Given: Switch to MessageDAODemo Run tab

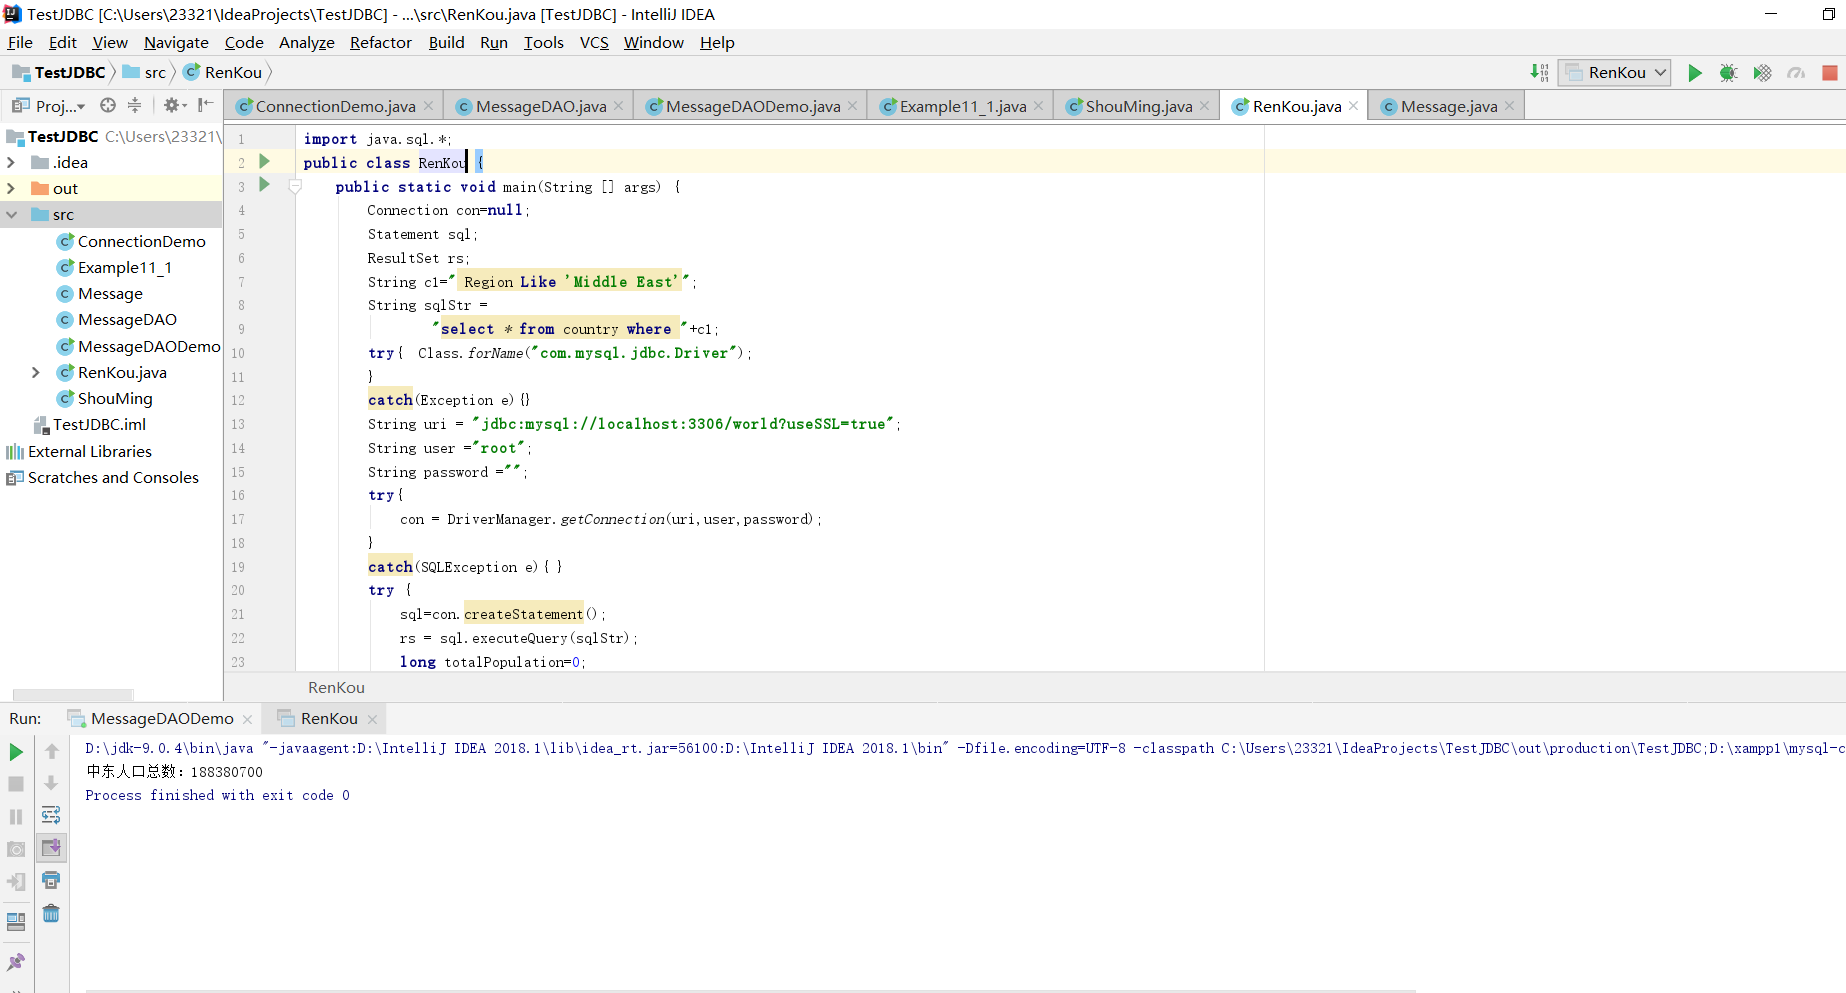Looking at the screenshot, I should [161, 718].
